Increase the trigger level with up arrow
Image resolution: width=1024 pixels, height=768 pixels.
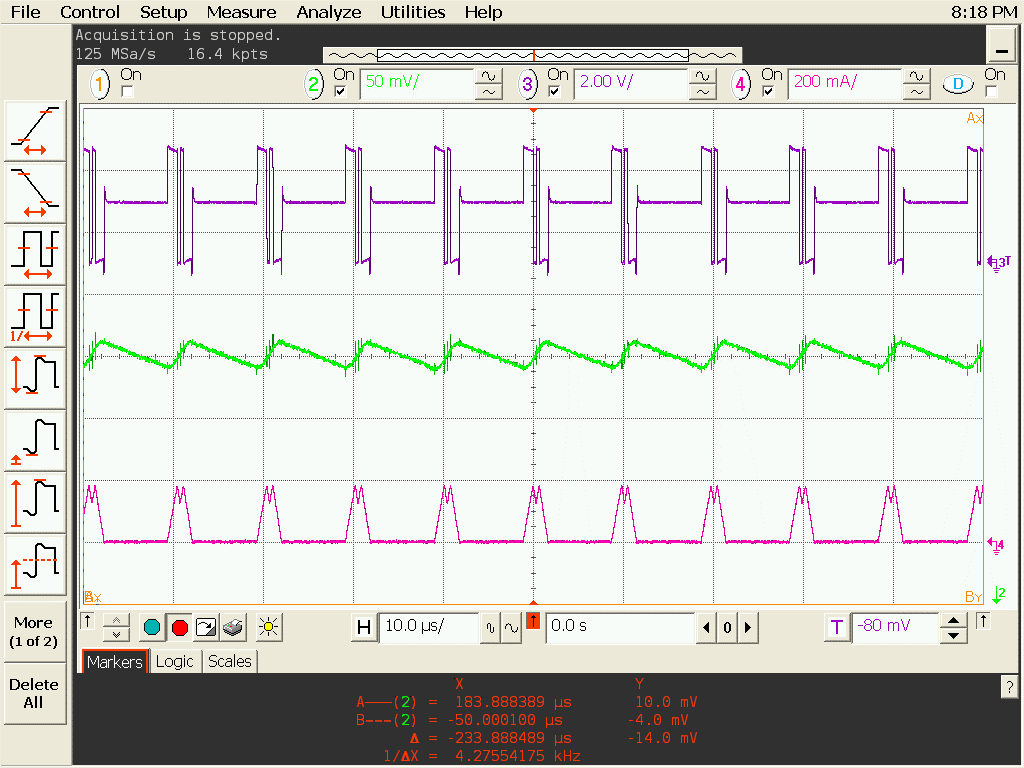(x=955, y=620)
